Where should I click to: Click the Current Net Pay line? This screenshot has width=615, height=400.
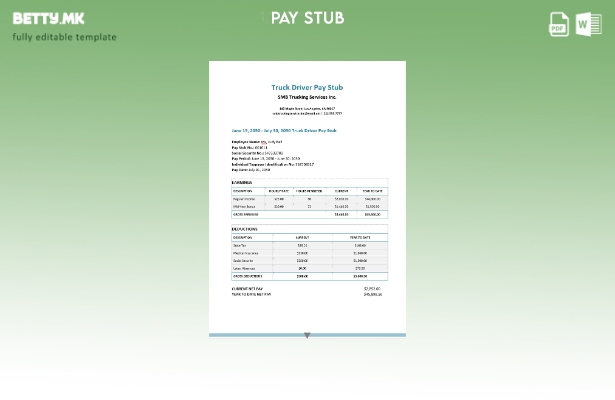(x=307, y=288)
